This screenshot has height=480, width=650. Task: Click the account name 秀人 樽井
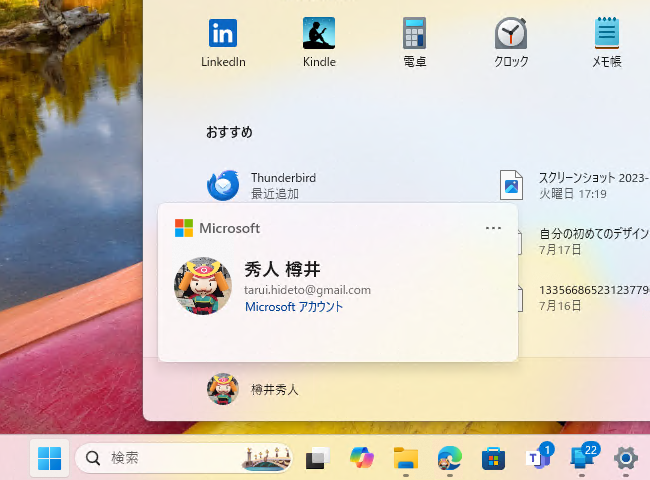[282, 269]
